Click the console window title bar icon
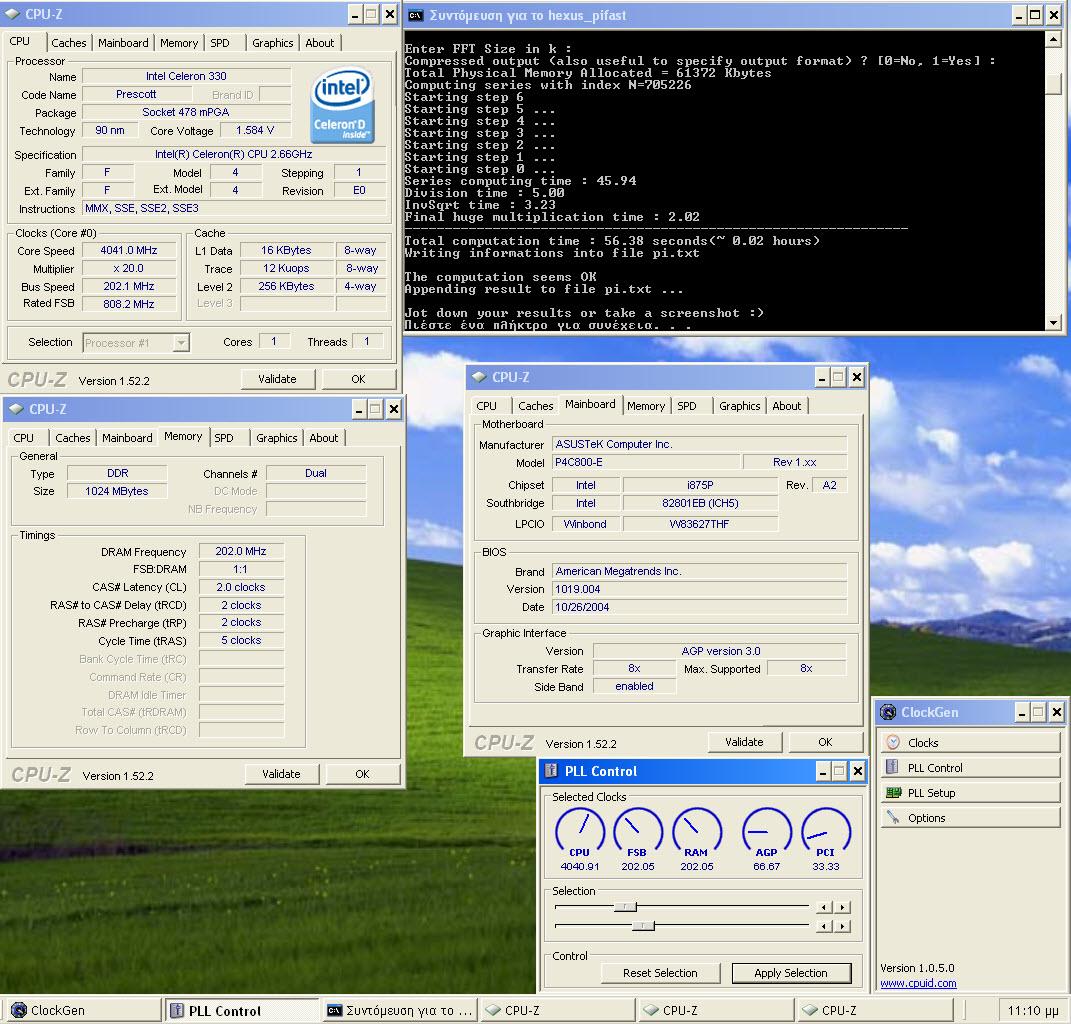 point(415,15)
